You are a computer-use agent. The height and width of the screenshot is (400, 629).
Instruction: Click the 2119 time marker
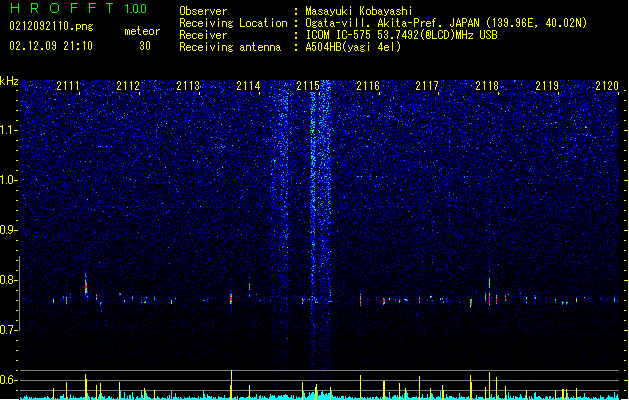pyautogui.click(x=547, y=85)
